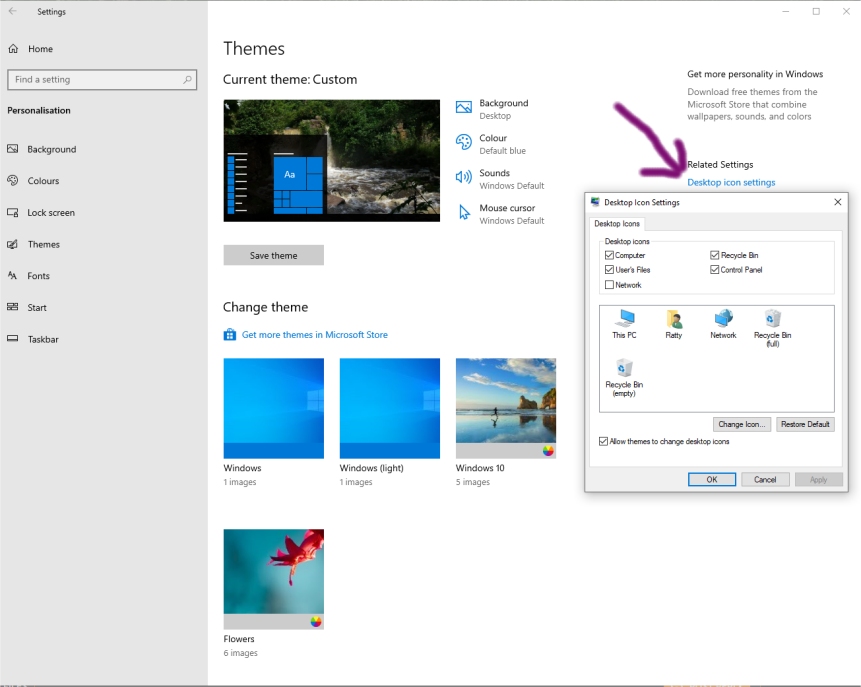Select the Windows 10 theme thumbnail
Image resolution: width=861 pixels, height=687 pixels.
pyautogui.click(x=506, y=408)
